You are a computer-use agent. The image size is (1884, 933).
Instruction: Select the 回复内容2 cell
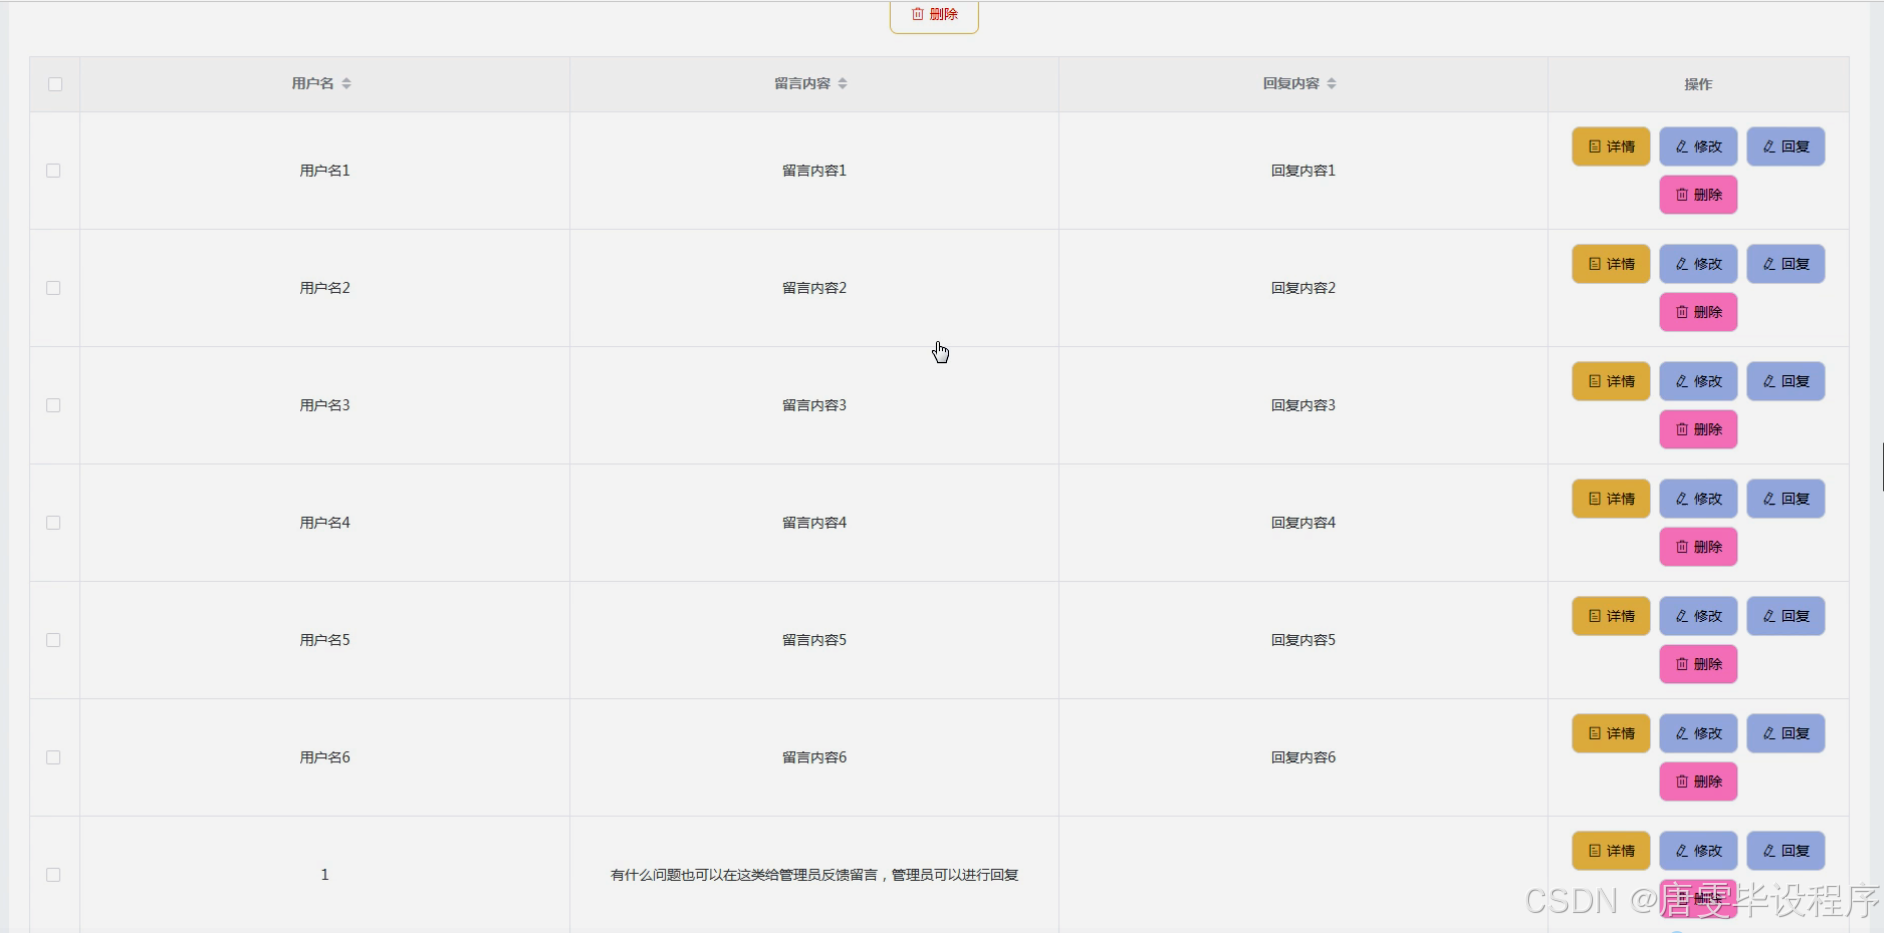click(x=1303, y=288)
